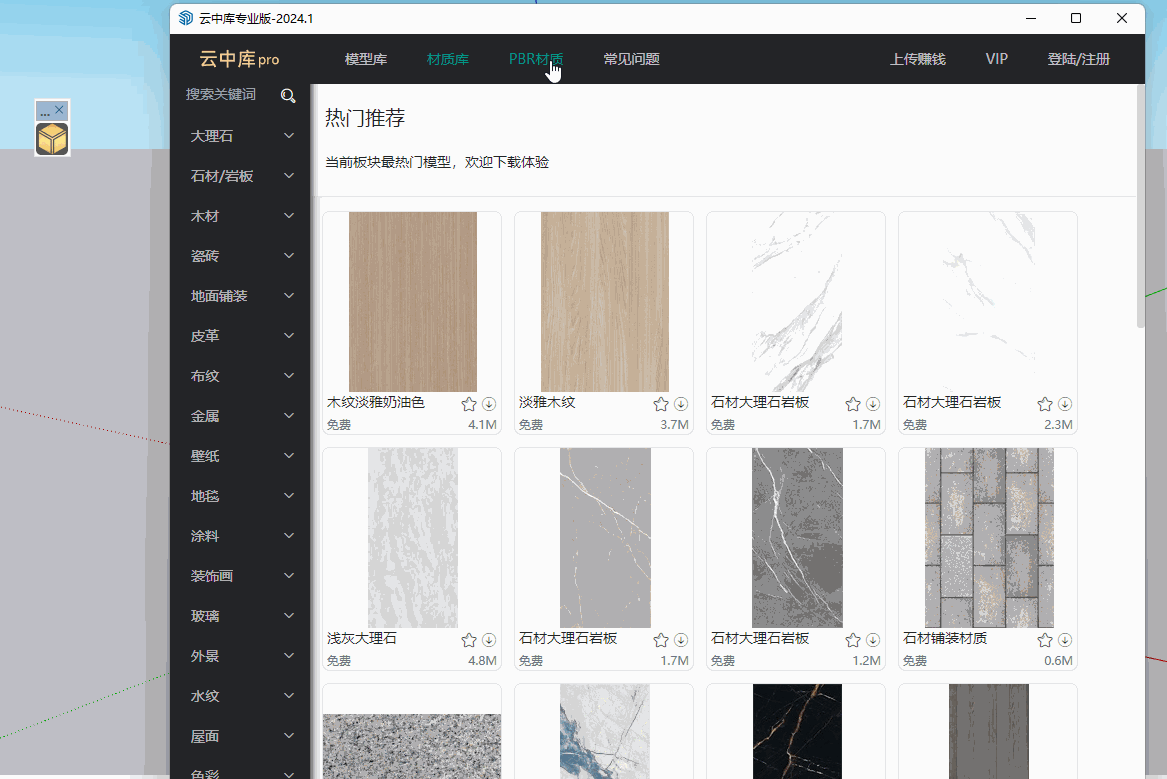Click download icon for 石材铺装材质
The image size is (1167, 779).
click(x=1065, y=640)
